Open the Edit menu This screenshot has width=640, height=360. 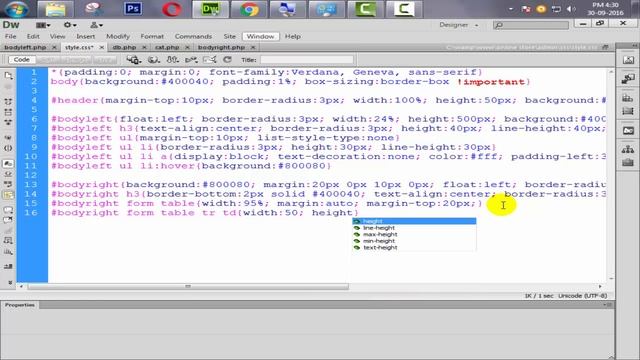click(x=33, y=36)
